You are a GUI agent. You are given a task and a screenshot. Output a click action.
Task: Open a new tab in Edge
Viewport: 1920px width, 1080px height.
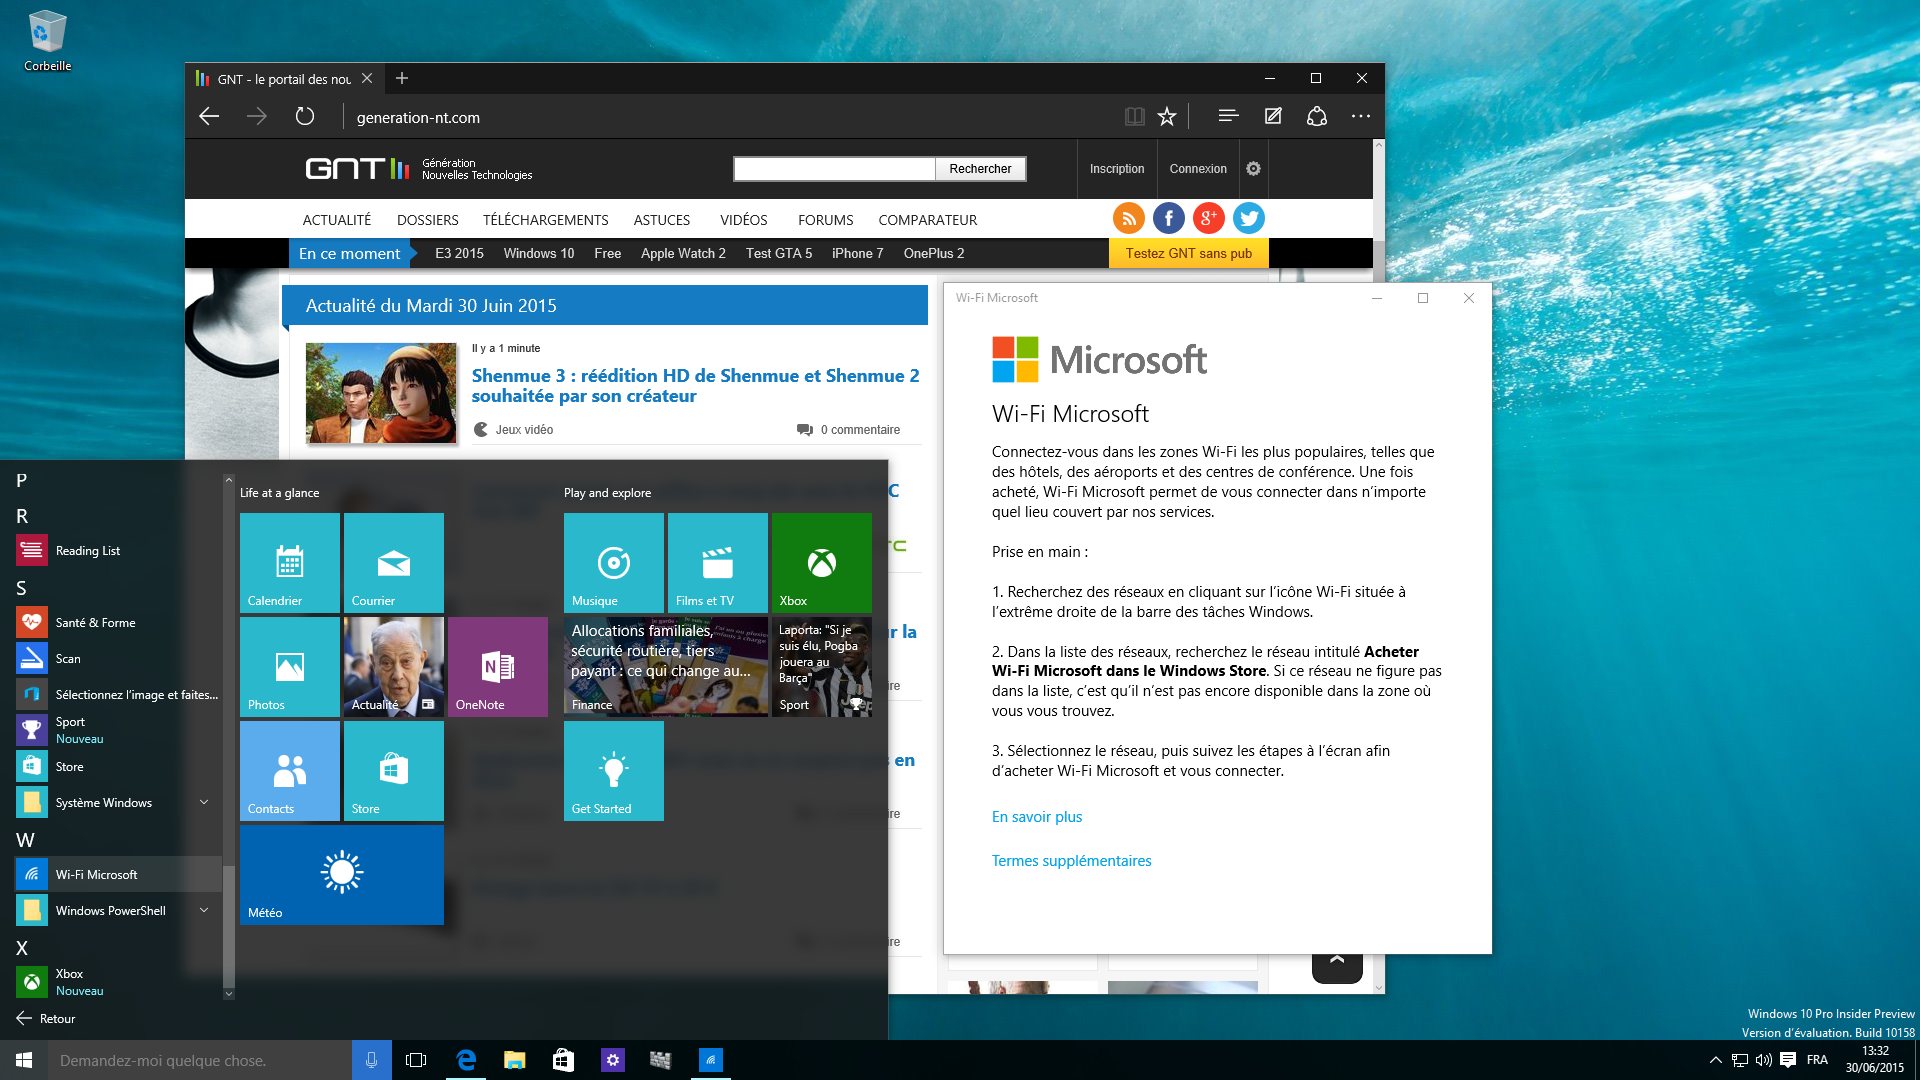coord(402,78)
